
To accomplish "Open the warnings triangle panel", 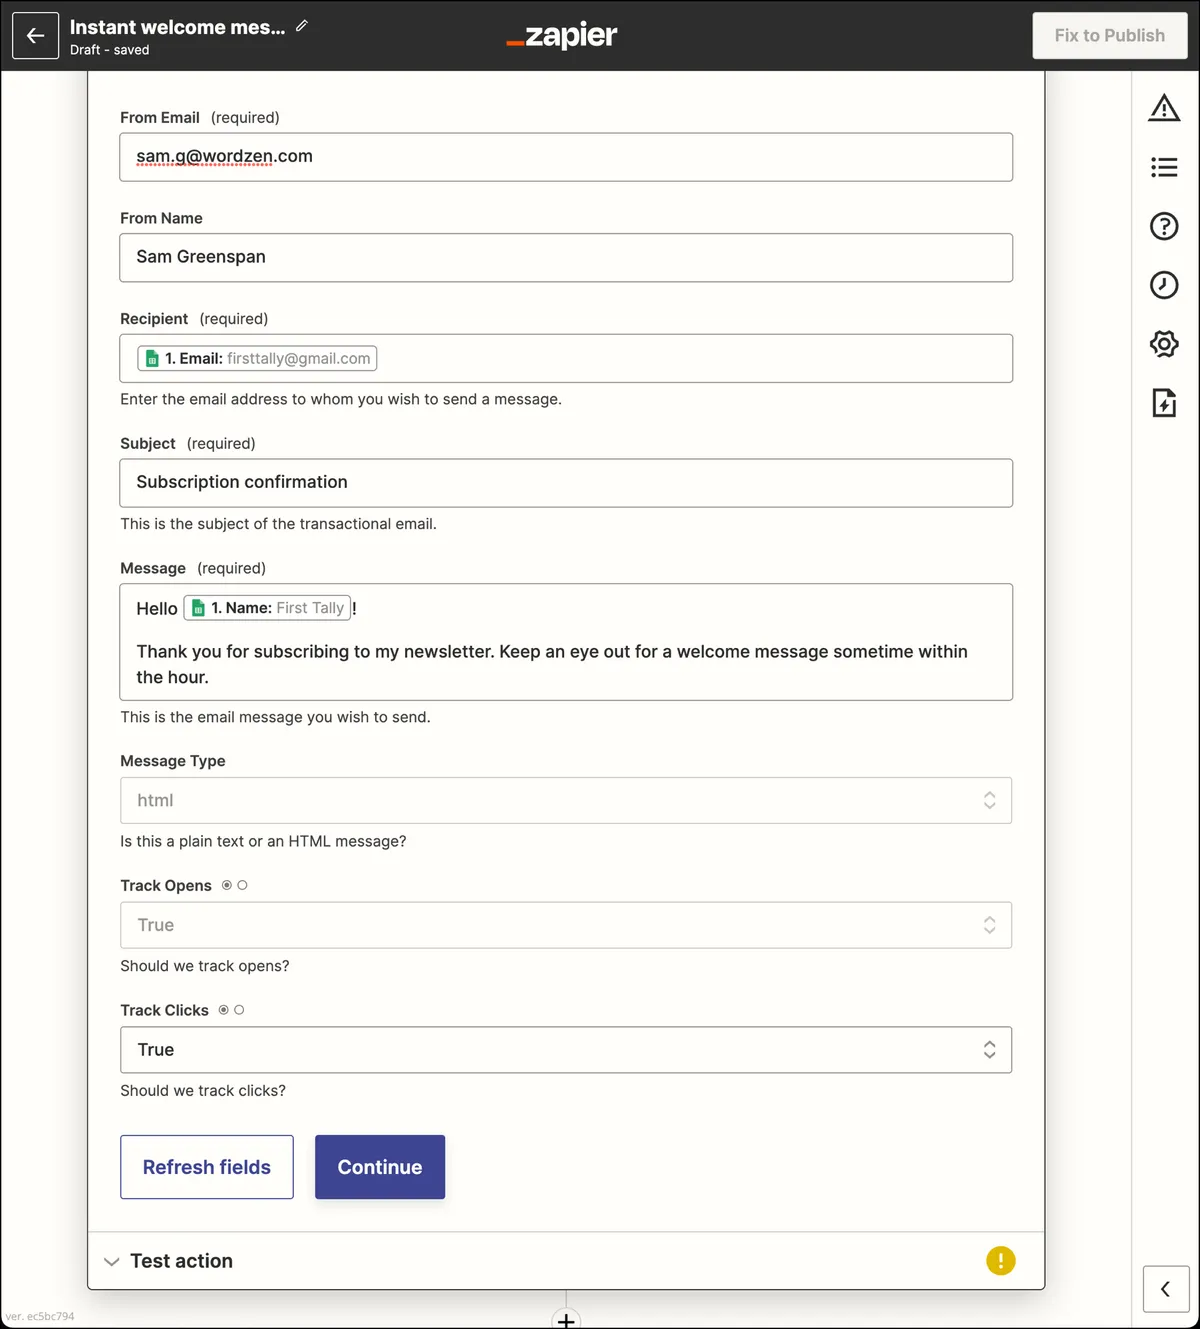I will point(1164,108).
